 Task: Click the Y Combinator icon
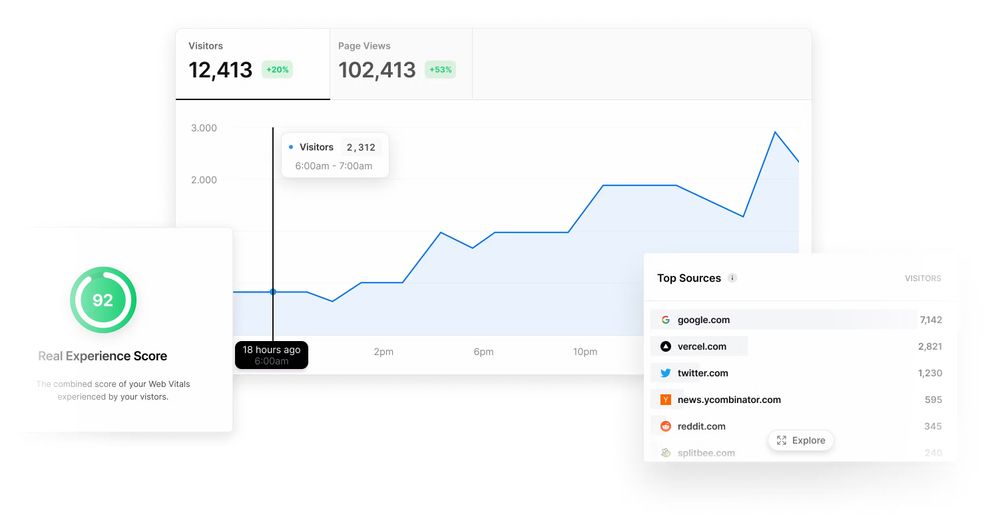(666, 400)
